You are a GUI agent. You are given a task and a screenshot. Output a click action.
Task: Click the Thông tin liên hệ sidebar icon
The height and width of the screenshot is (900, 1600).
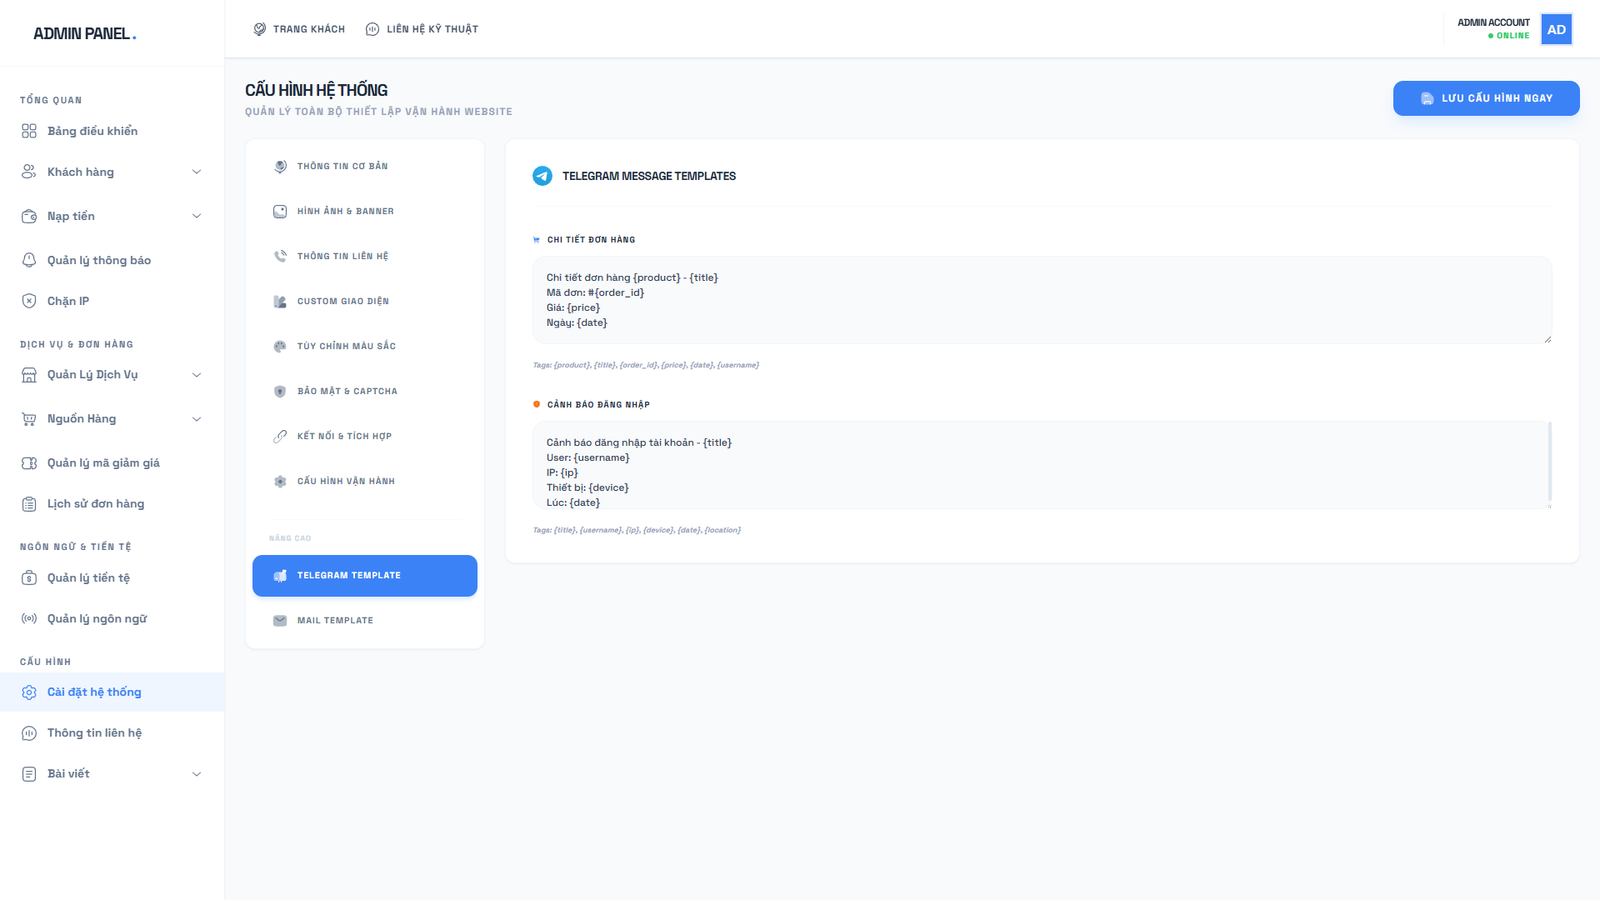click(x=29, y=733)
